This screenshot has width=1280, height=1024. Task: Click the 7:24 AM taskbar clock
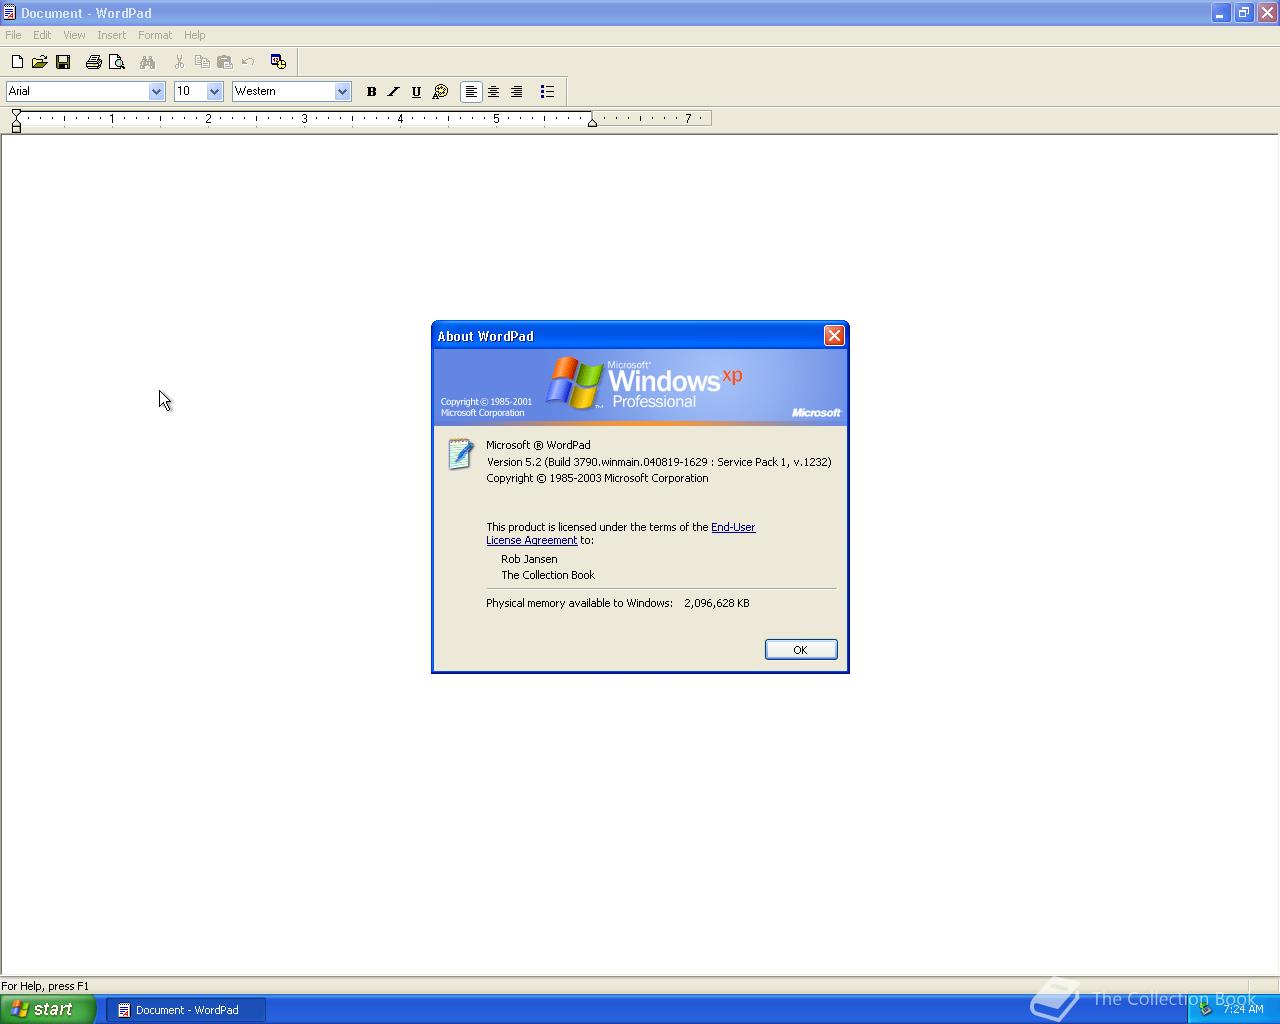coord(1243,1009)
